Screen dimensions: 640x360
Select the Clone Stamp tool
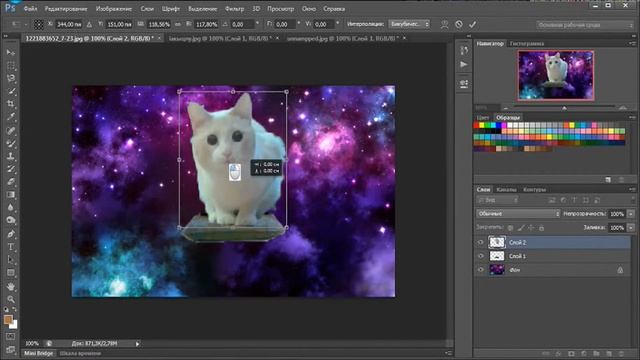11,156
